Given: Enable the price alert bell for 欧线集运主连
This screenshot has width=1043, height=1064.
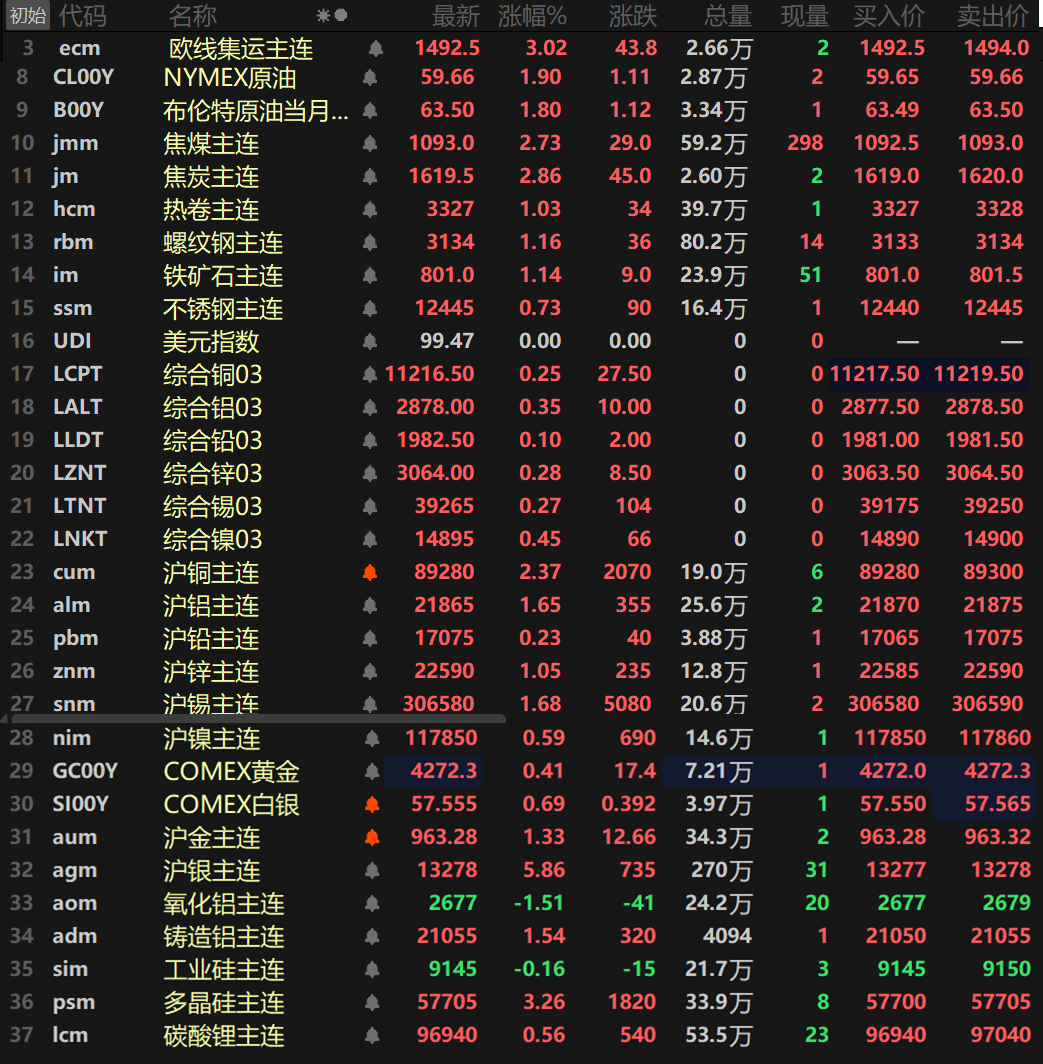Looking at the screenshot, I should 376,48.
